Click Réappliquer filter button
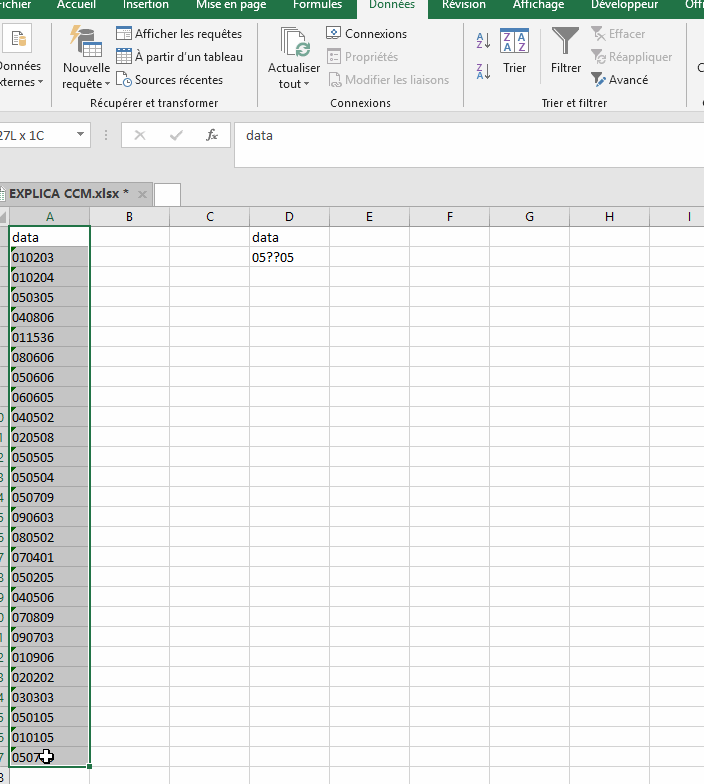This screenshot has width=704, height=784. (631, 56)
